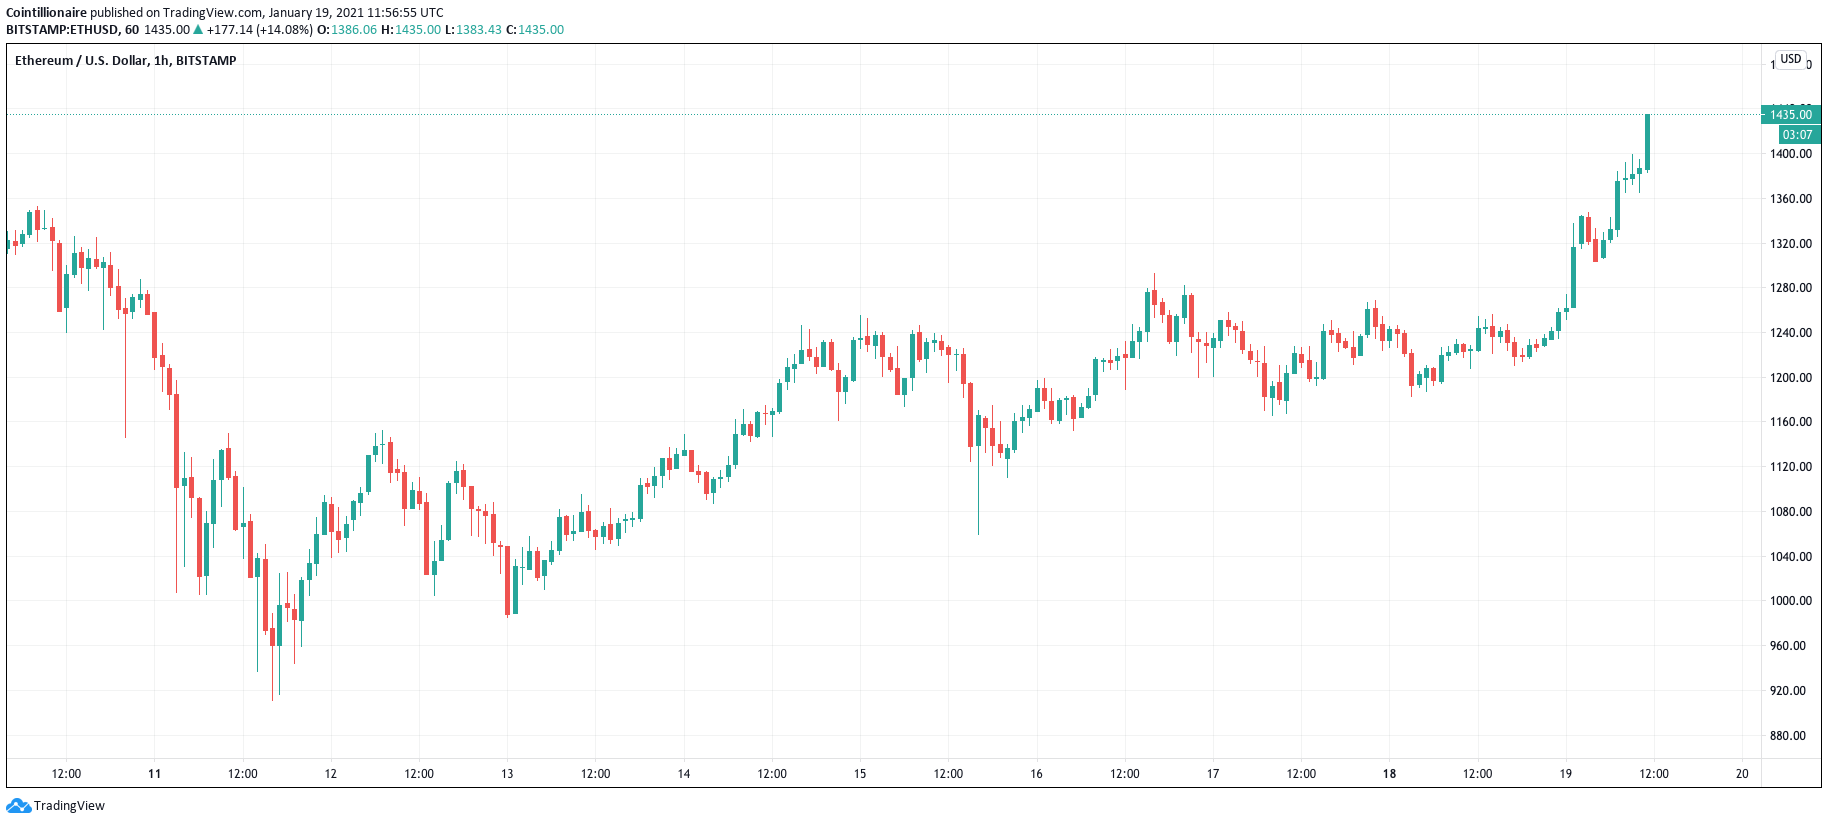The height and width of the screenshot is (824, 1828).
Task: Click the closing price C:1435.00 in header
Action: (535, 30)
